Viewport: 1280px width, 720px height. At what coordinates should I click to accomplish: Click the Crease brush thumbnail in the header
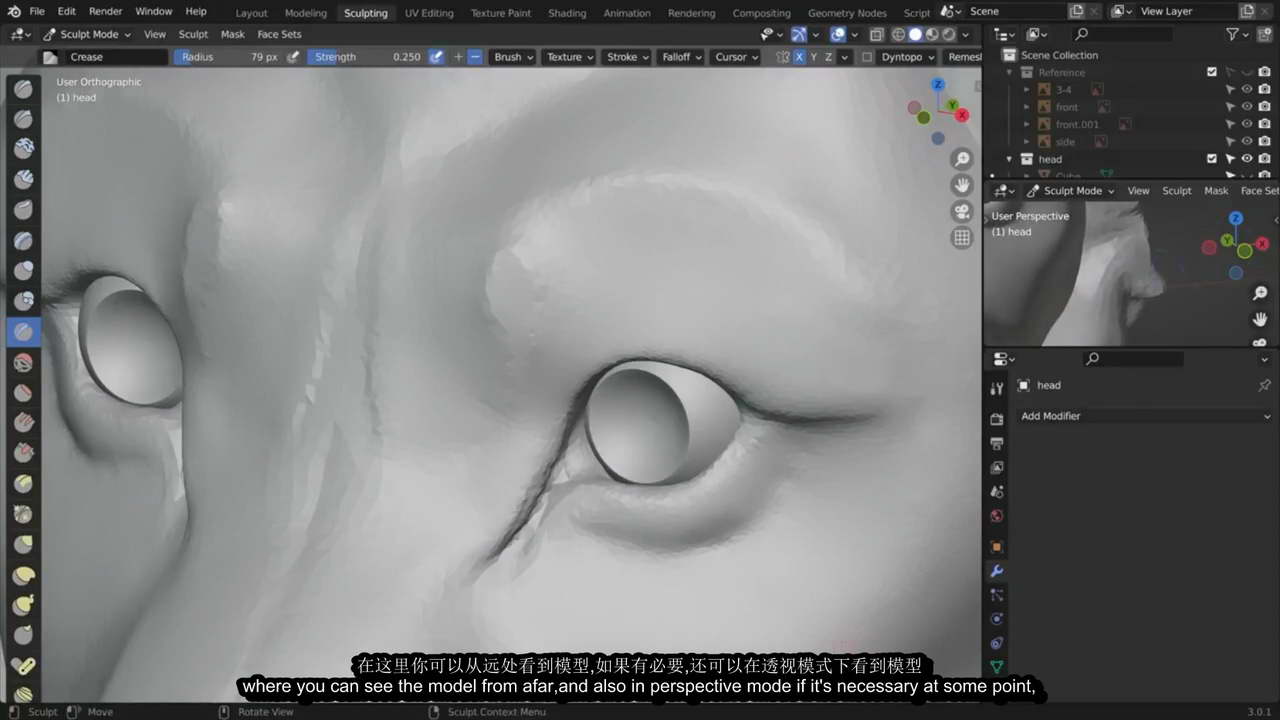(48, 57)
